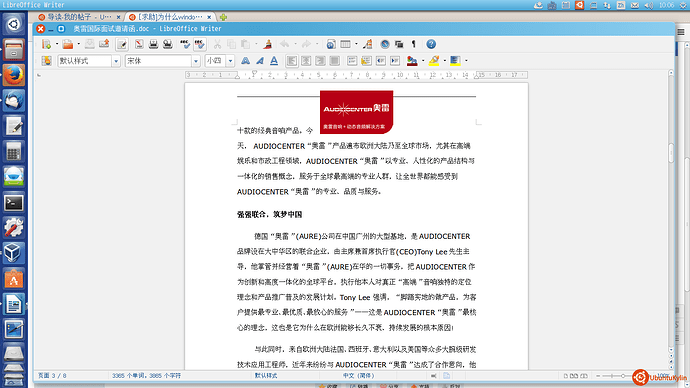Send document as e-mail icon
The image size is (690, 388).
point(104,44)
